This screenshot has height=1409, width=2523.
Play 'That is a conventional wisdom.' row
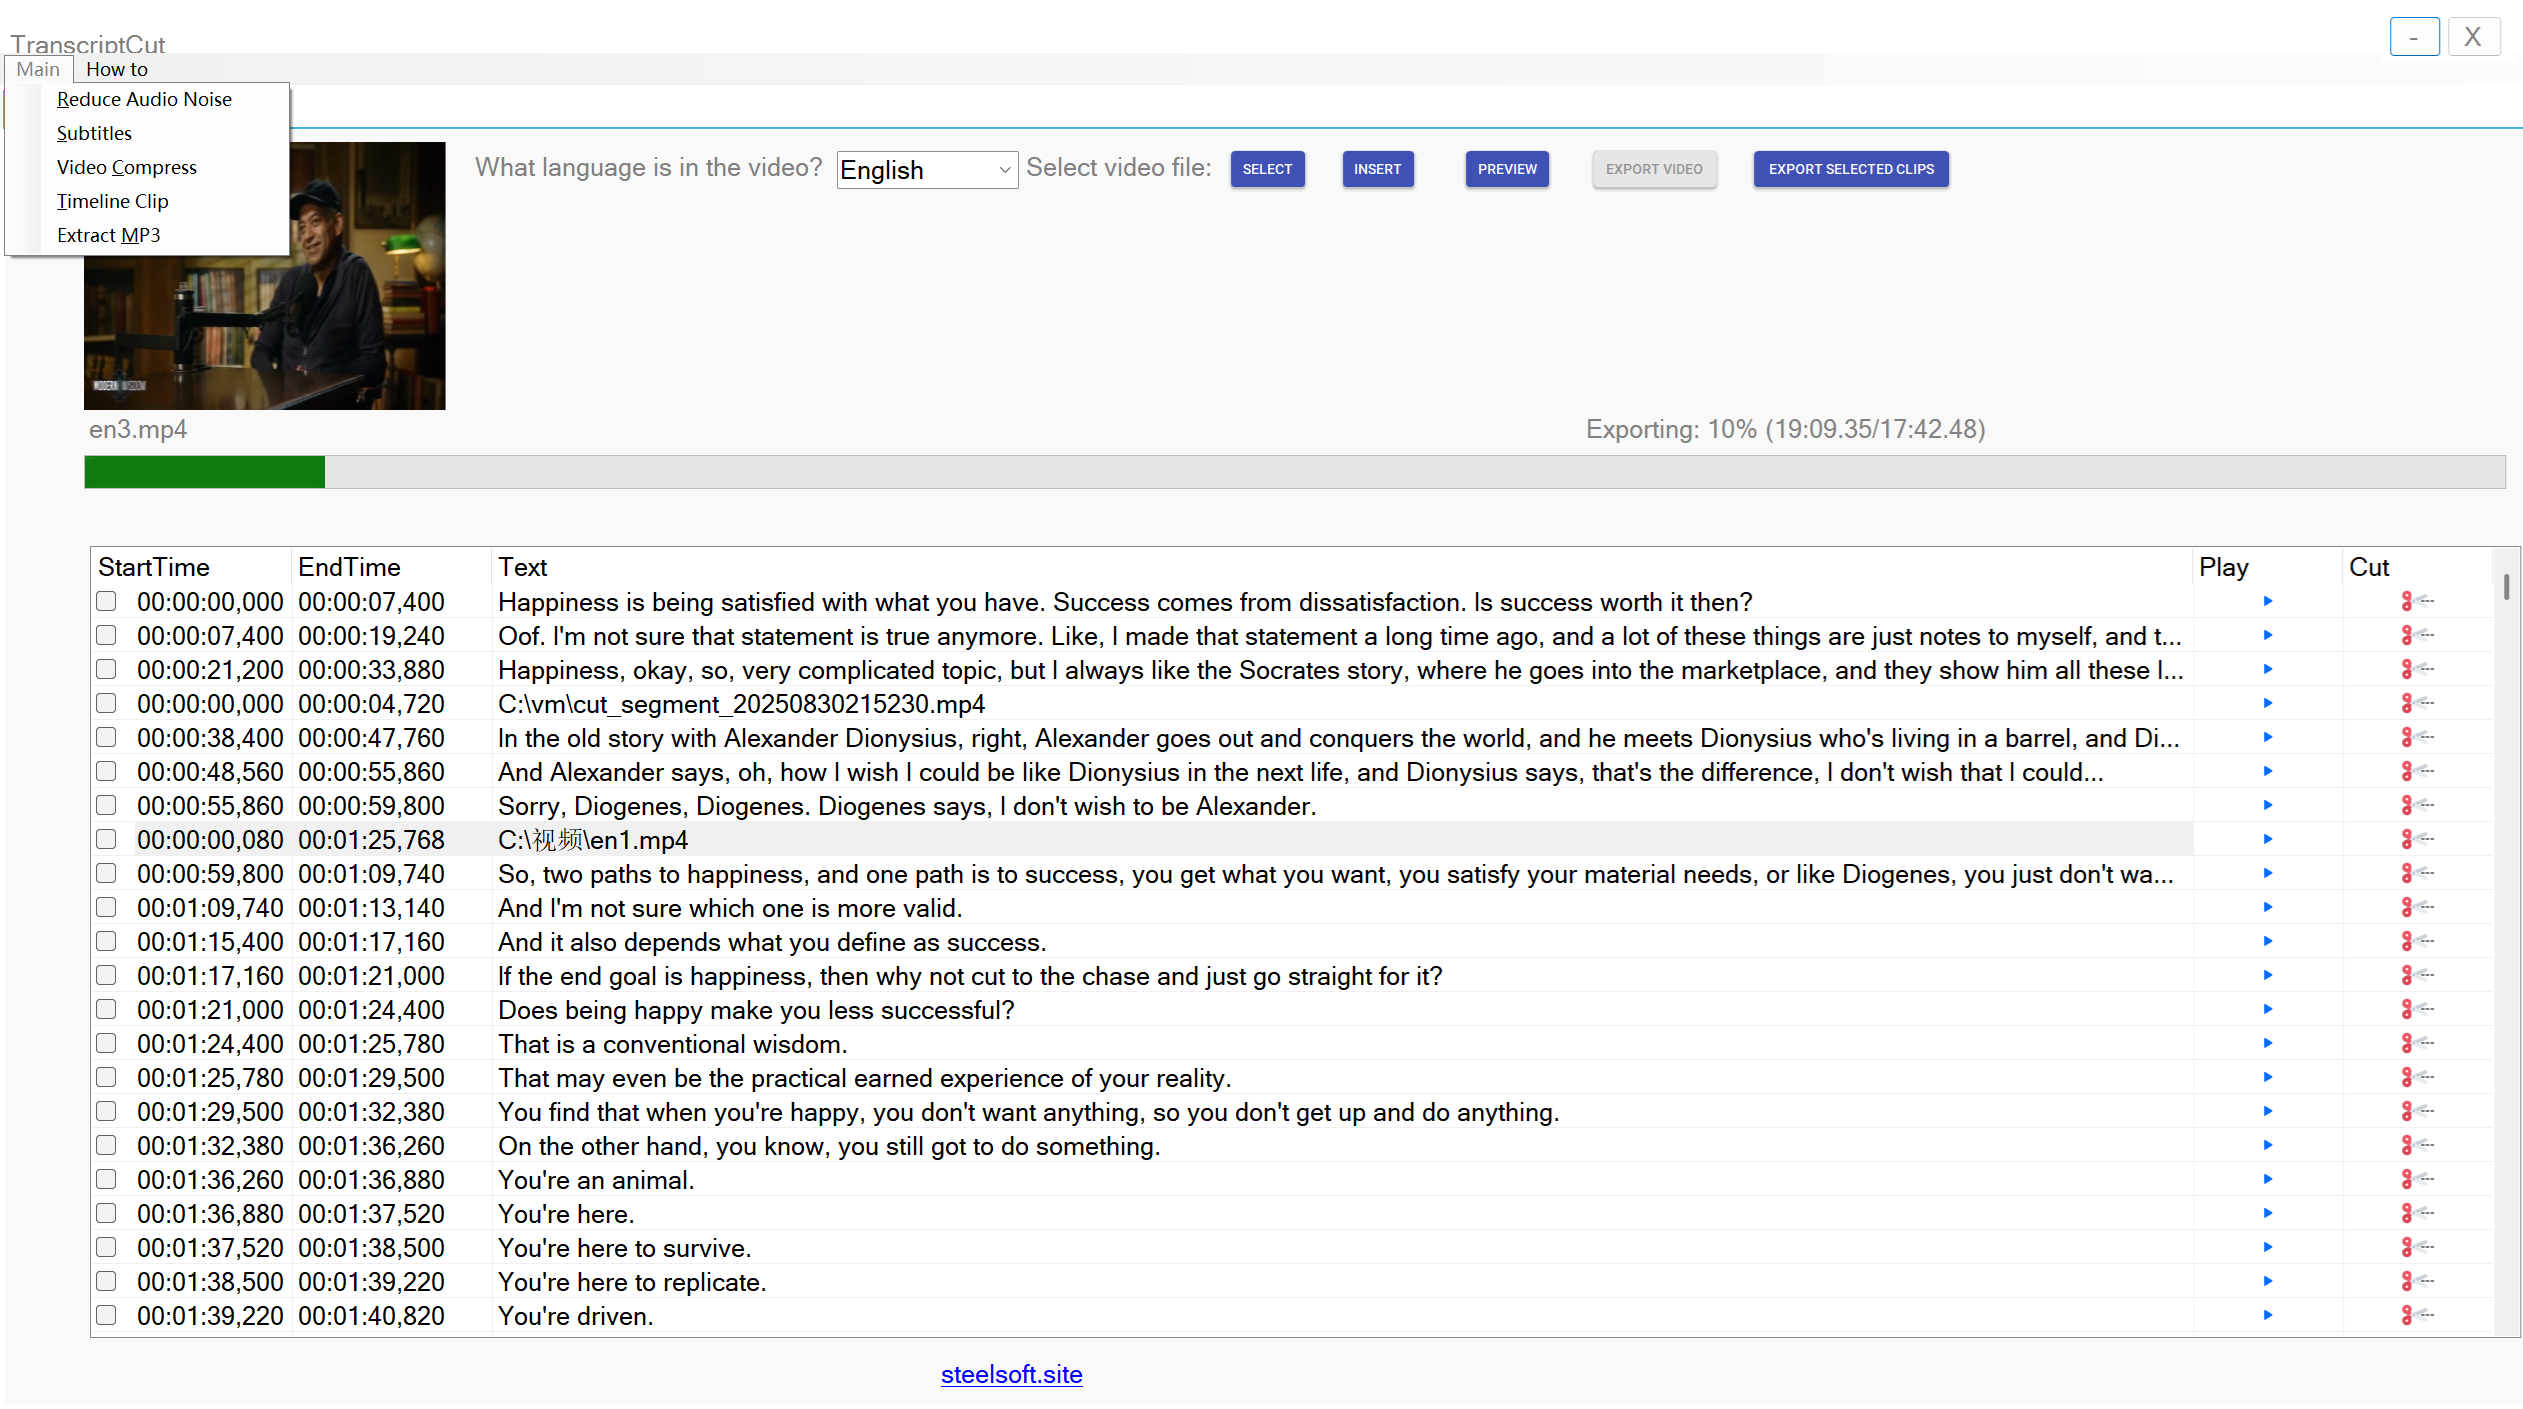coord(2267,1043)
